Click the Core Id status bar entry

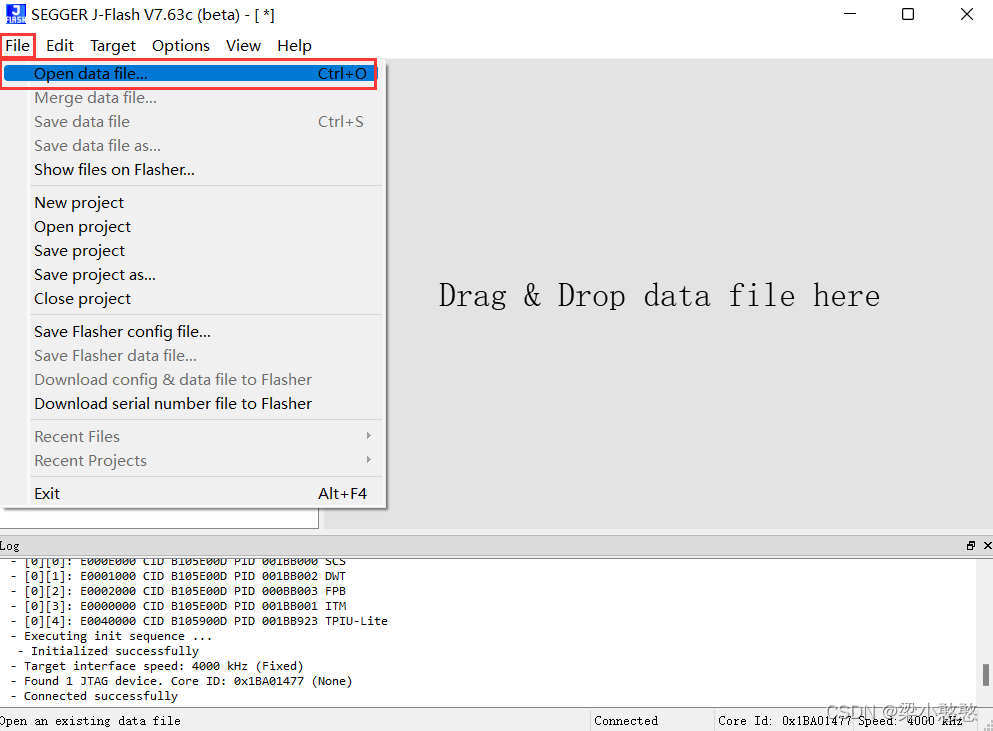784,721
